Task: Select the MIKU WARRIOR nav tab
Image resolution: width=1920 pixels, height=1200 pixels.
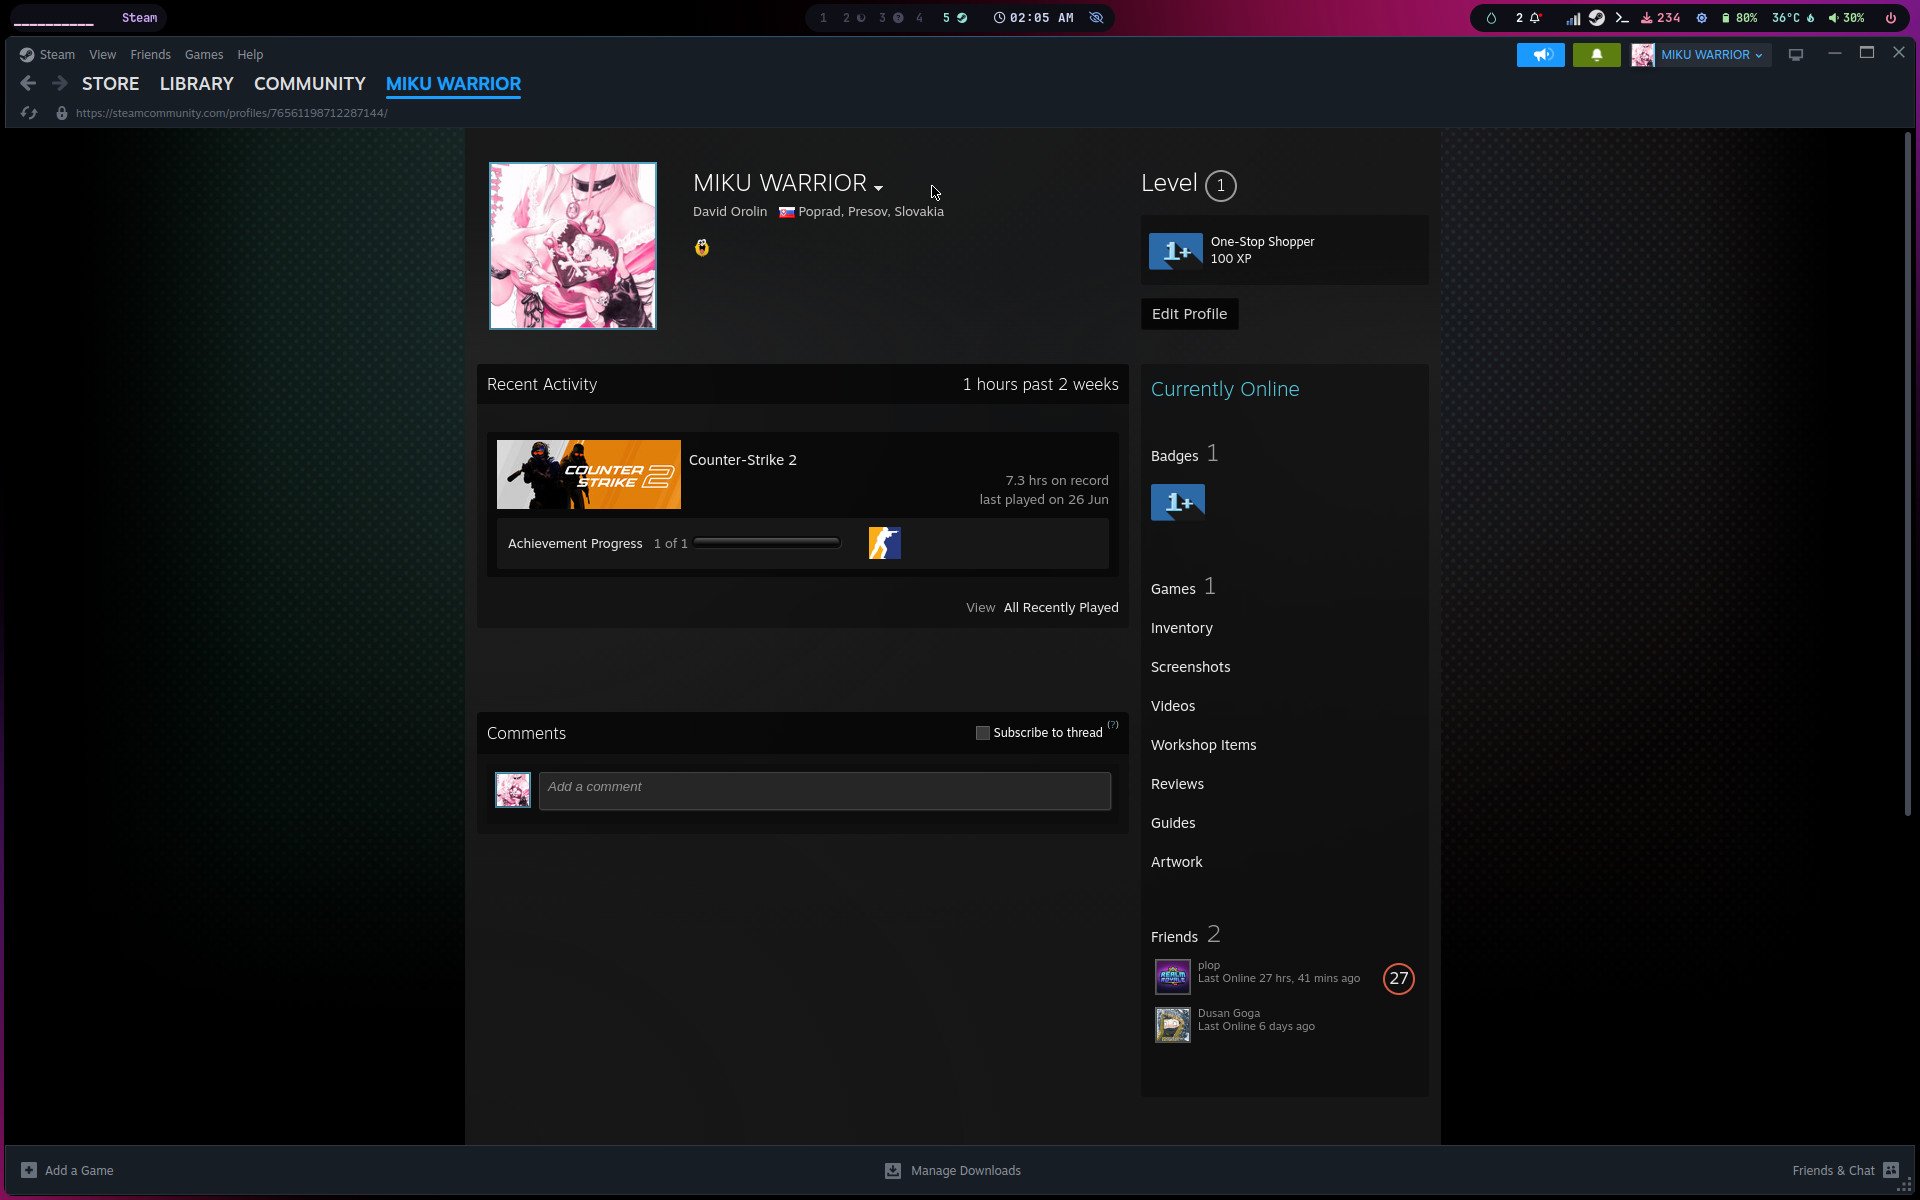Action: pos(453,84)
